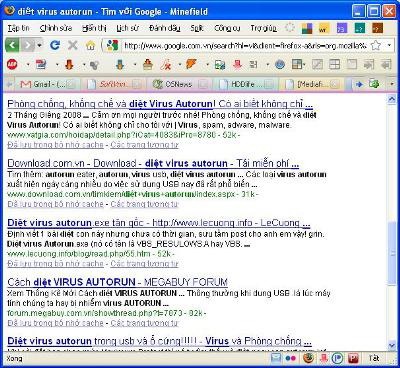The image size is (400, 368).
Task: Click the blue down-arrow download icon
Action: 120,64
